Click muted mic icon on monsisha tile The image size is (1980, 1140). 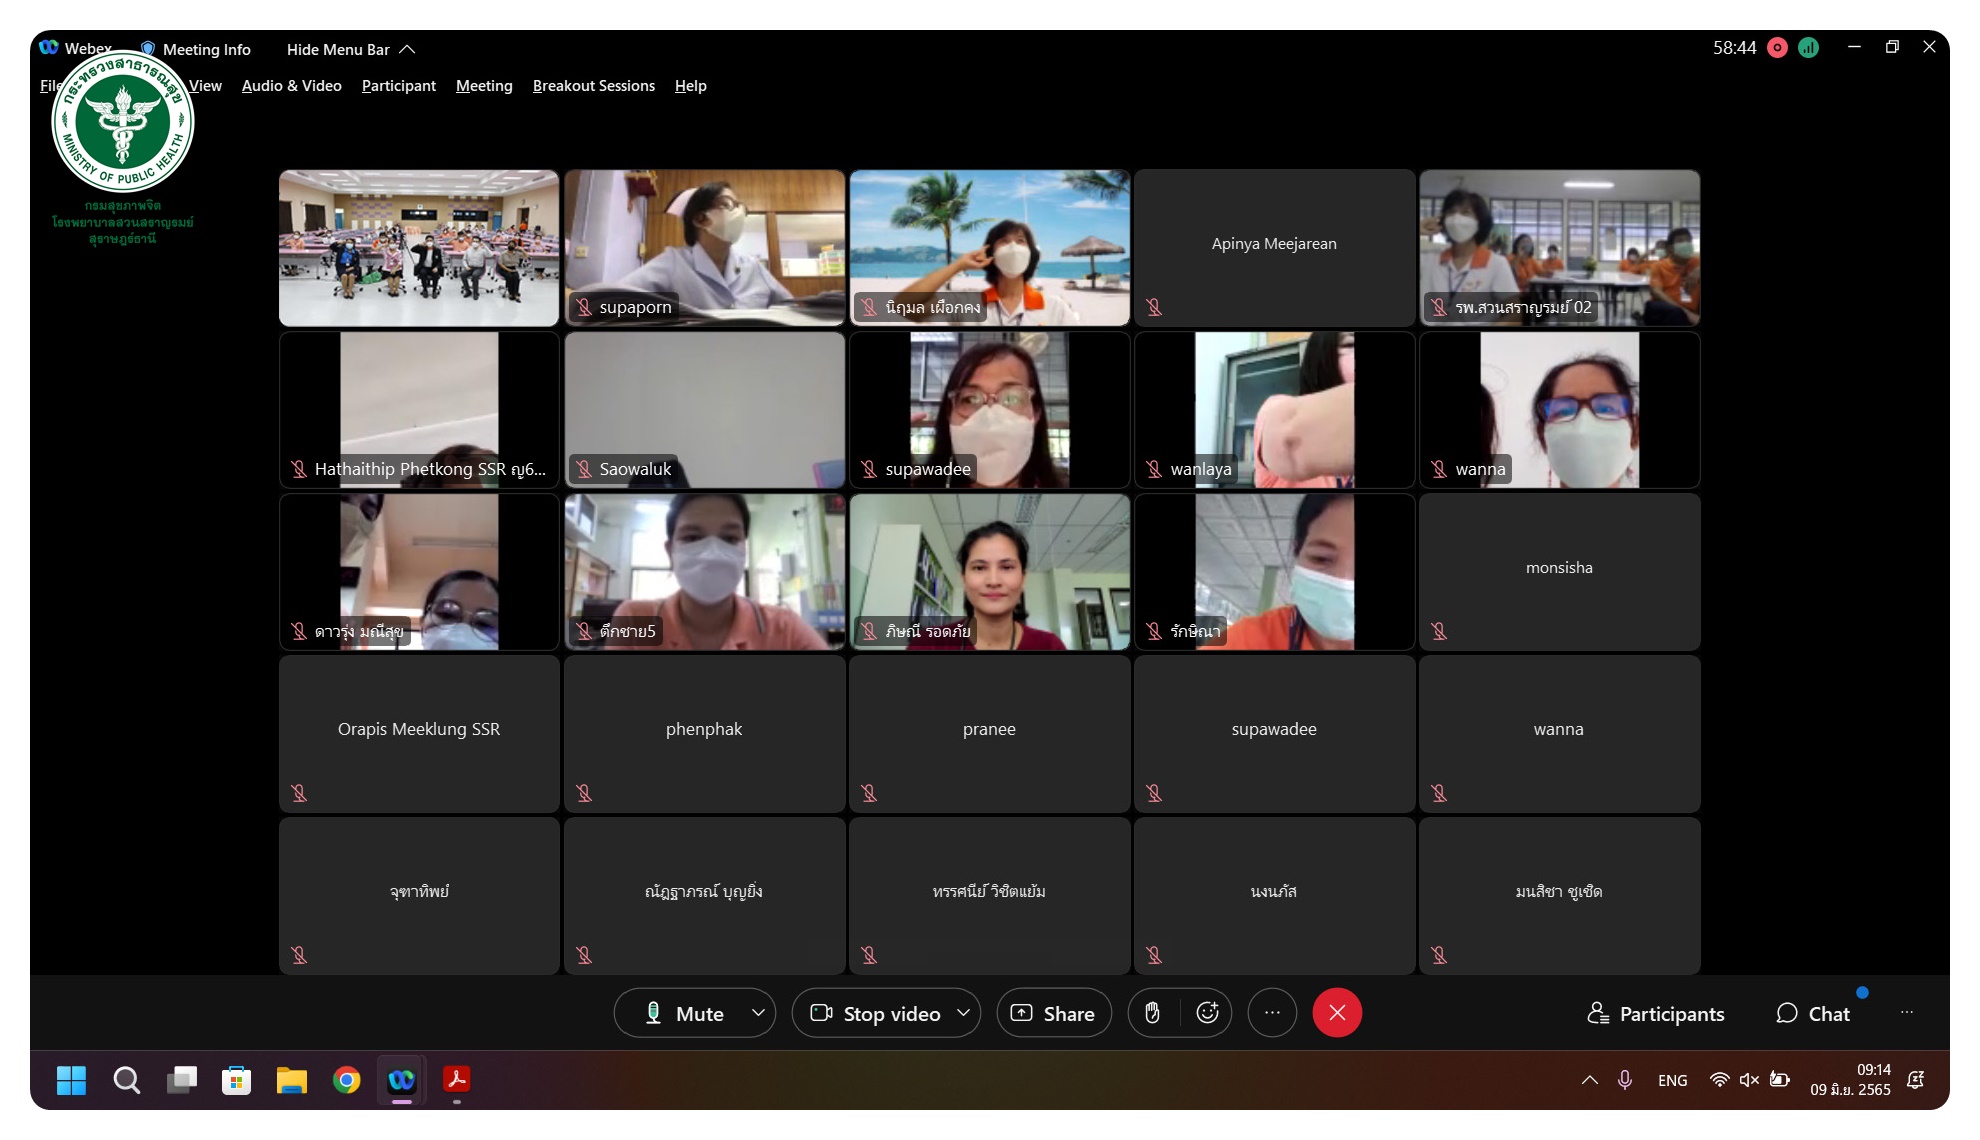click(x=1439, y=631)
